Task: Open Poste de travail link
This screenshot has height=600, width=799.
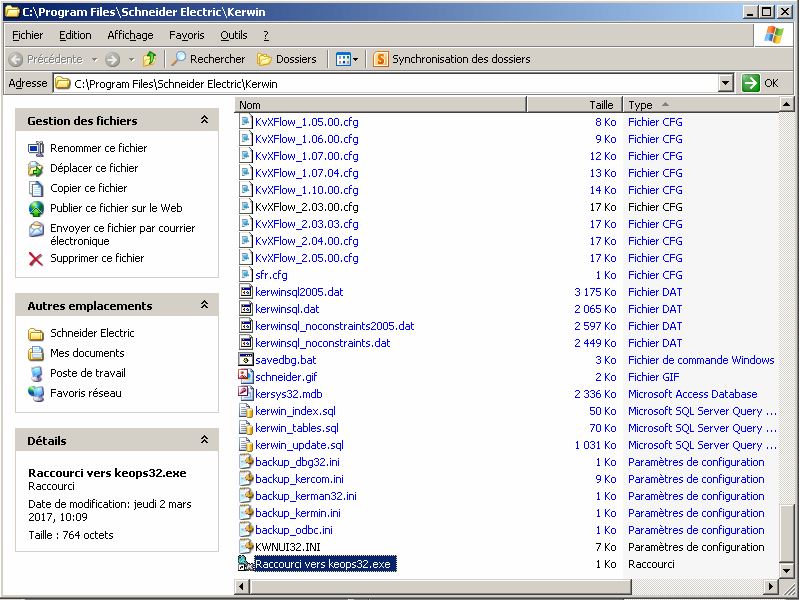Action: point(88,373)
